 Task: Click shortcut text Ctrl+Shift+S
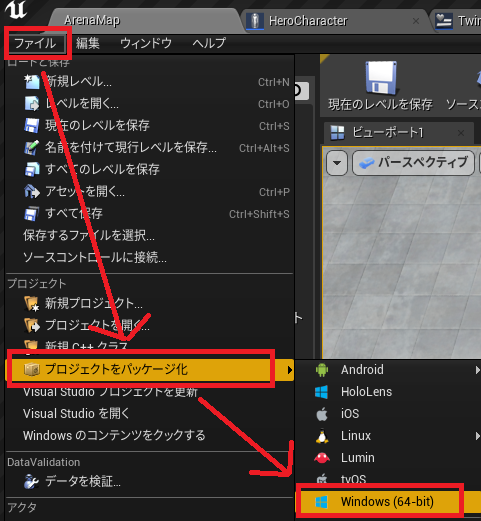(259, 214)
